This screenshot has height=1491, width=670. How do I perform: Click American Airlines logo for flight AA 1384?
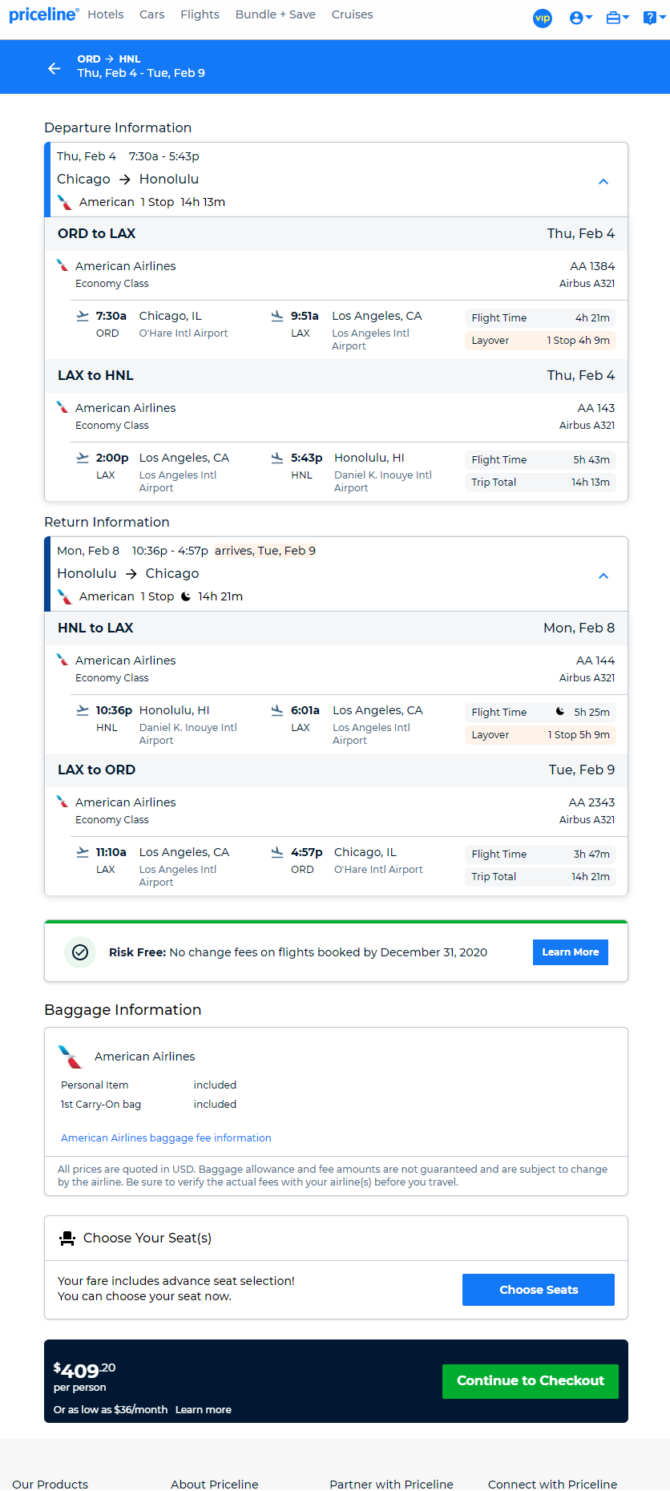[x=63, y=266]
